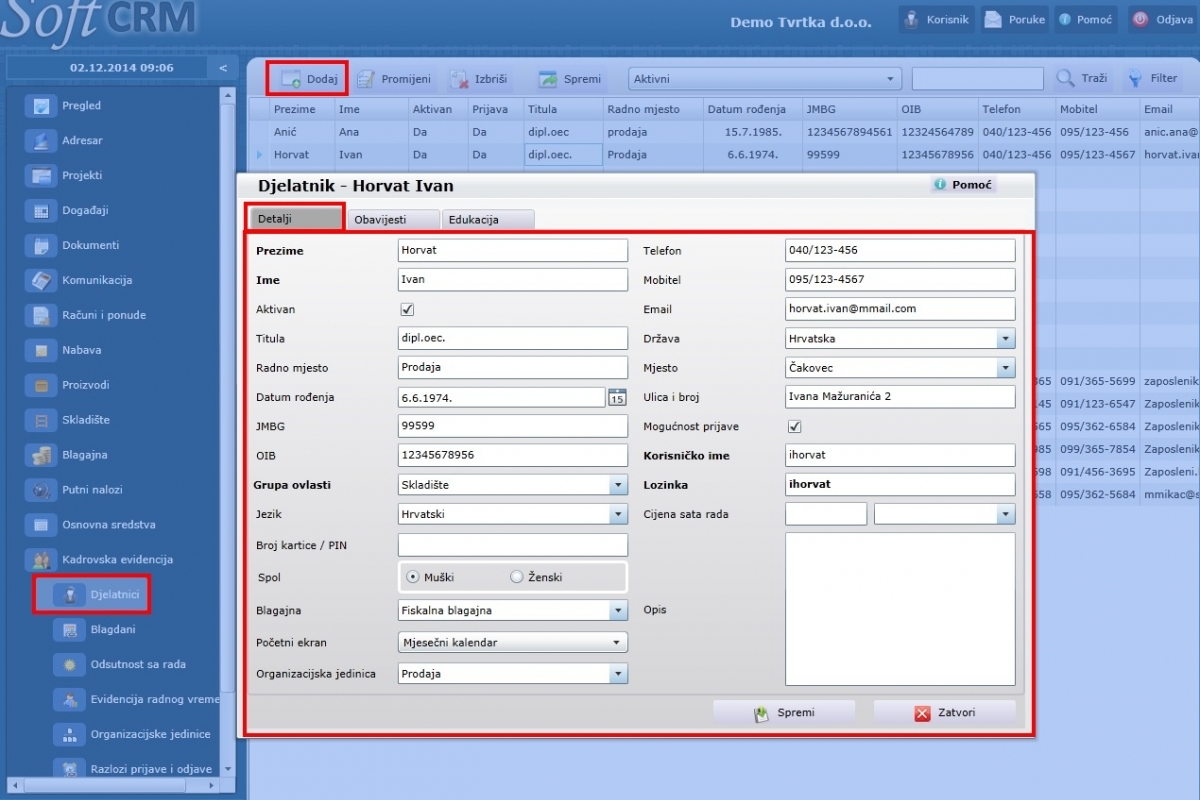
Task: Open Korisnik from the top bar
Action: click(936, 20)
